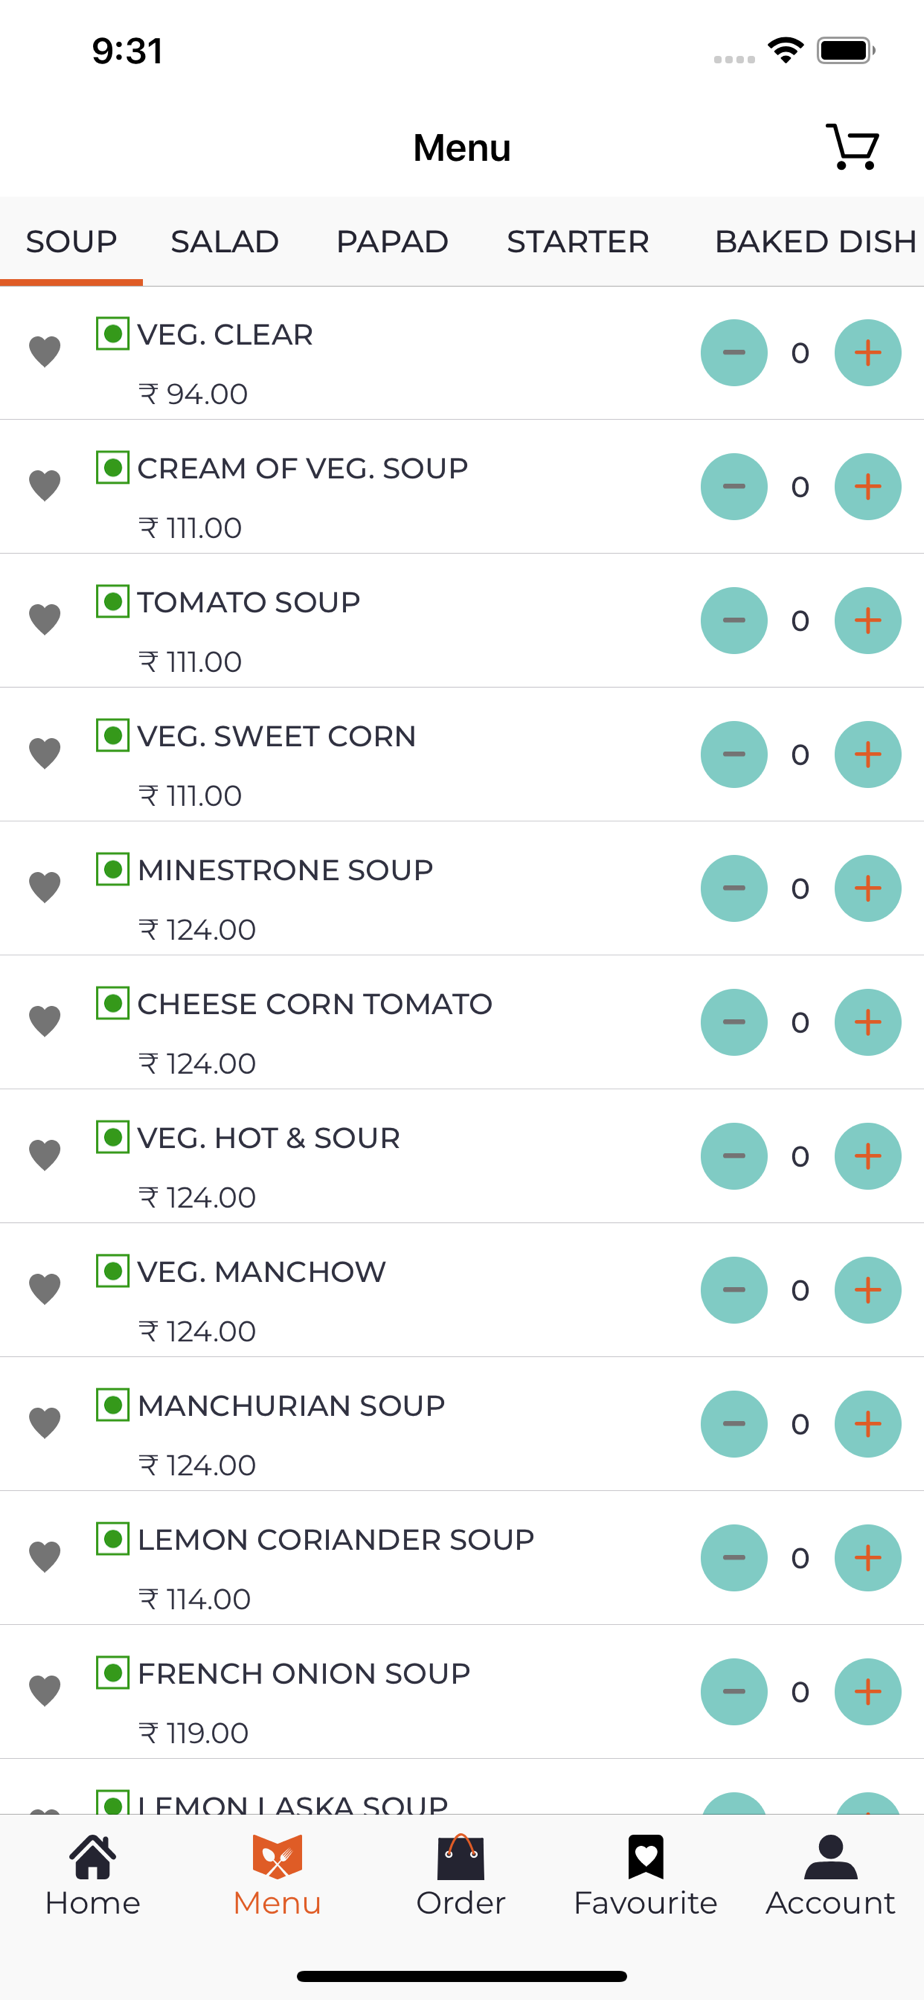Screen dimensions: 924x2000
Task: Click minus for Manchurian Soup
Action: [734, 1425]
